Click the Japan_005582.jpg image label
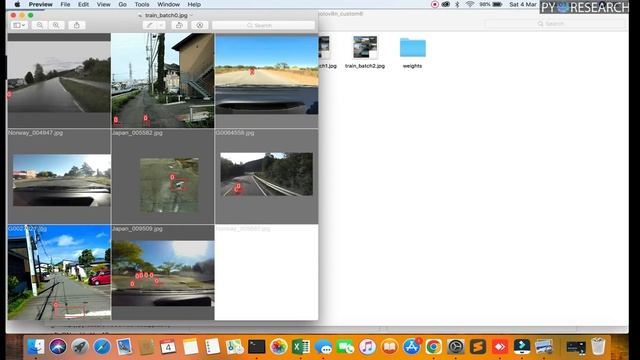This screenshot has height=360, width=640. pyautogui.click(x=137, y=133)
